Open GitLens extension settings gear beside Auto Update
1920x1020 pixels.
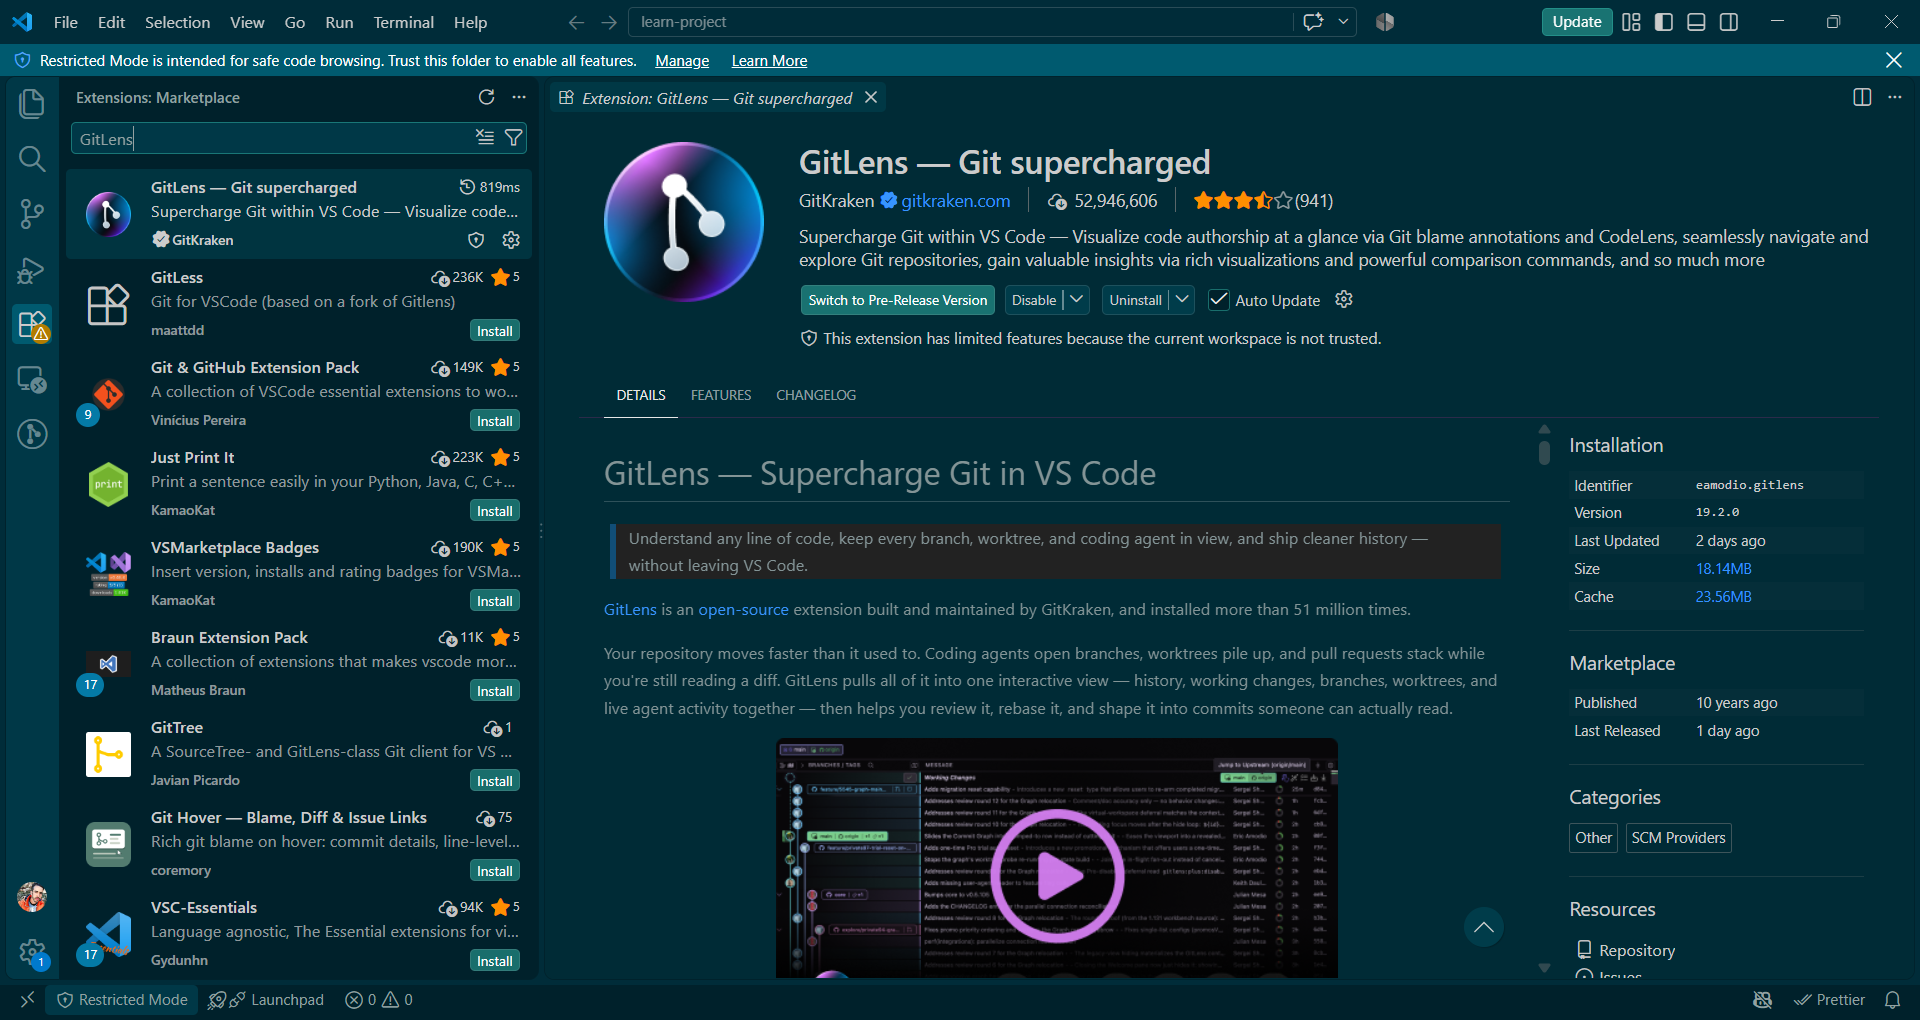coord(1344,300)
